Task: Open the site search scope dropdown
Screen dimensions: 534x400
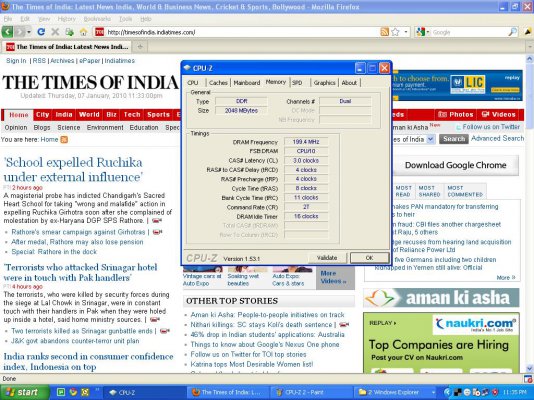Action: point(430,139)
